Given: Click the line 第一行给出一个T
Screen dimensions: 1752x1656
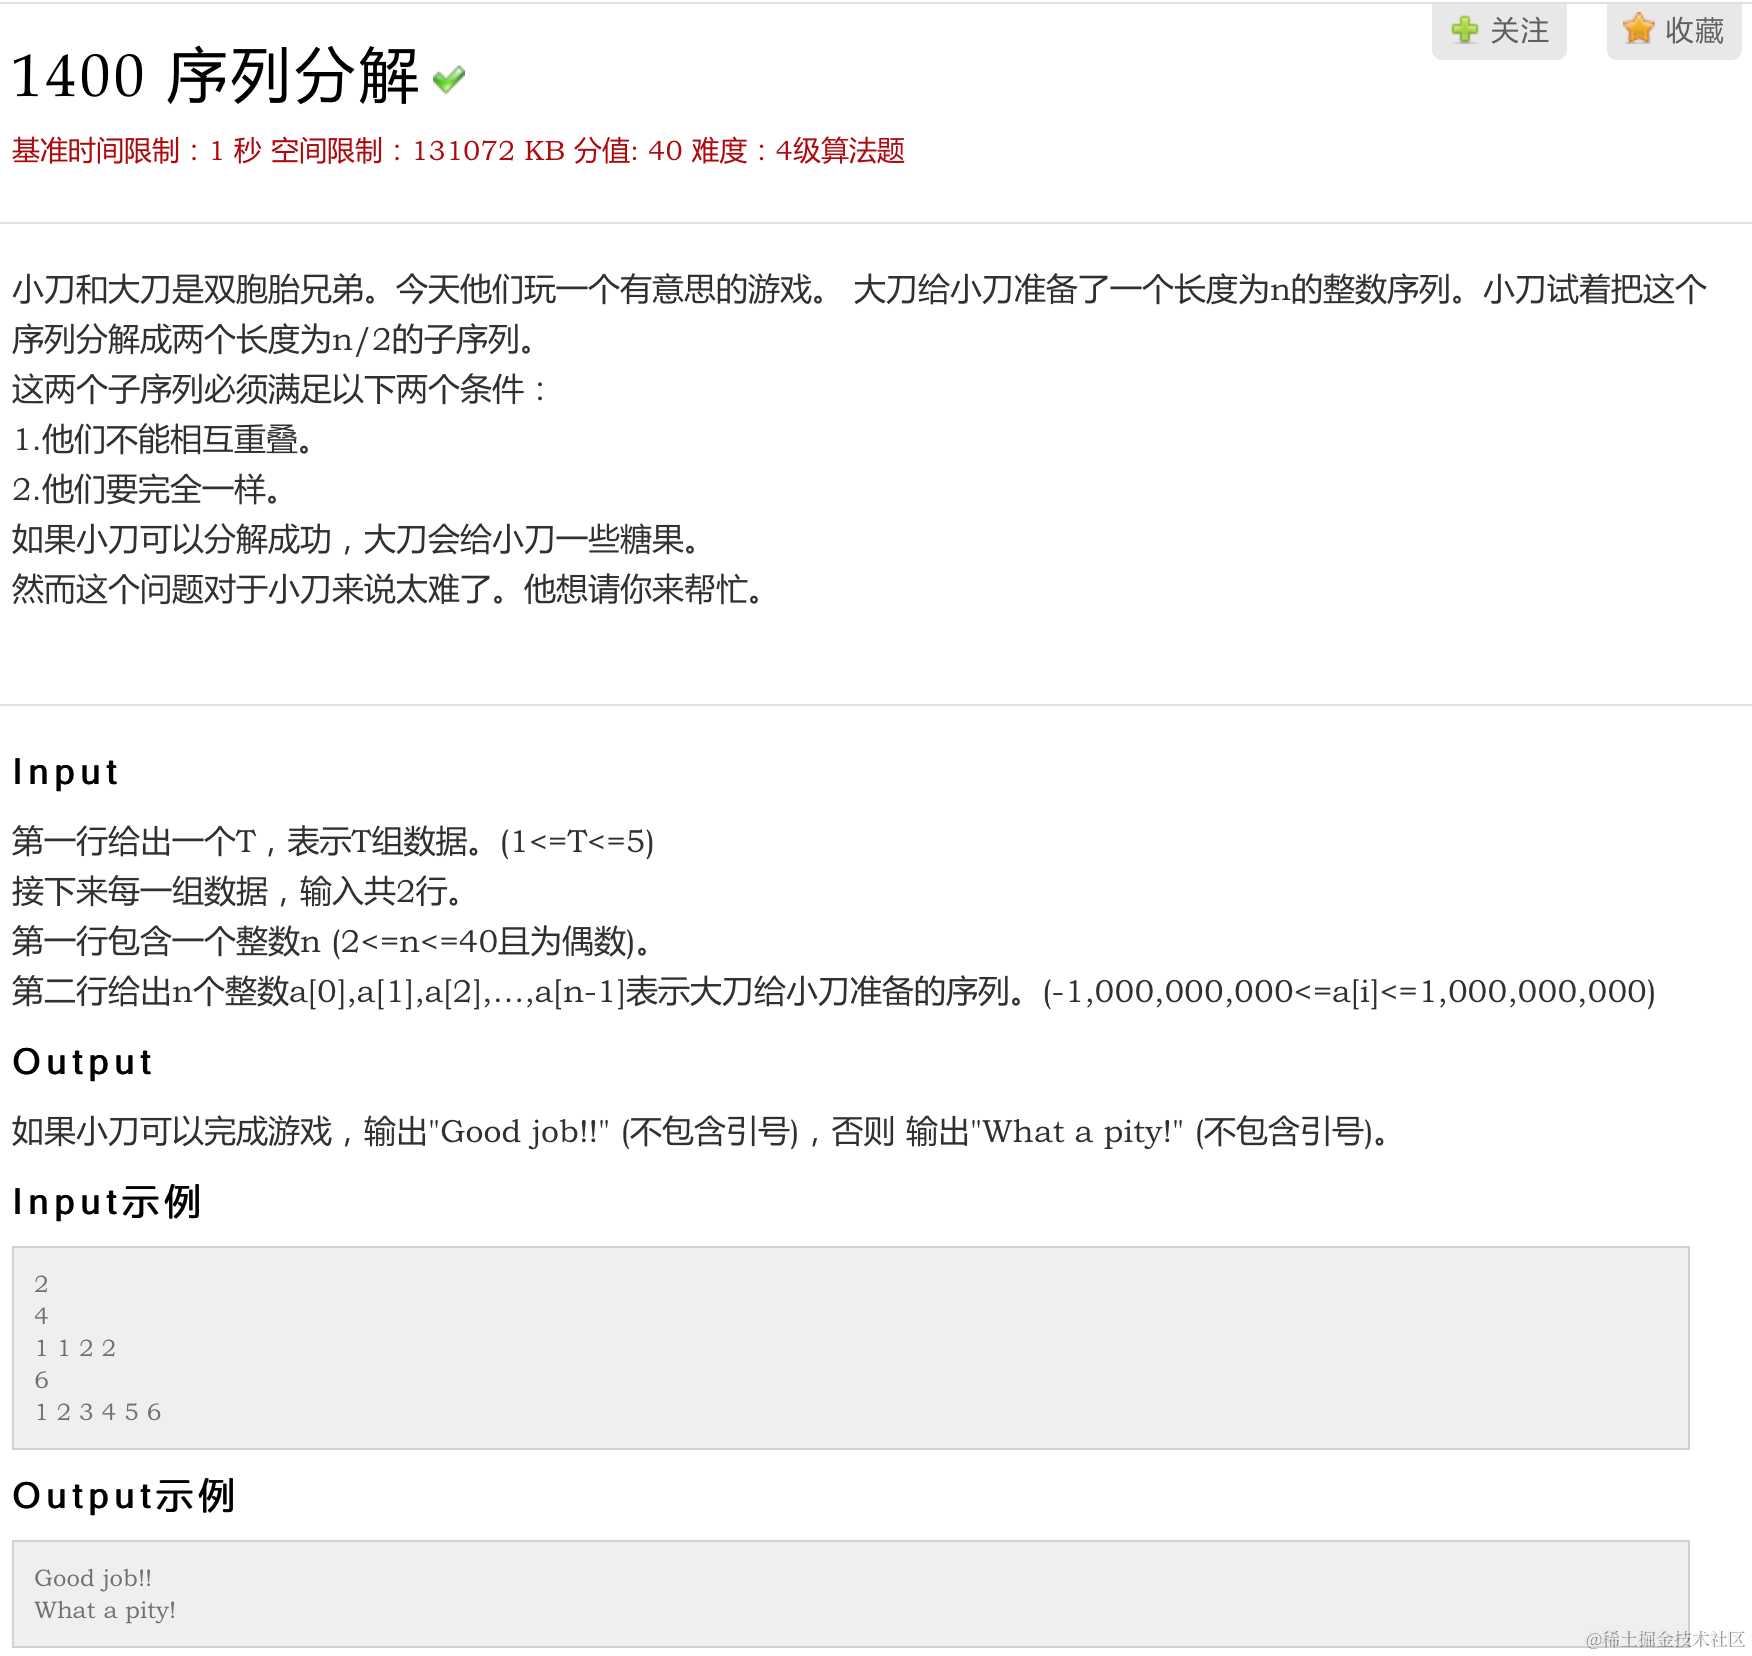Looking at the screenshot, I should pyautogui.click(x=333, y=842).
